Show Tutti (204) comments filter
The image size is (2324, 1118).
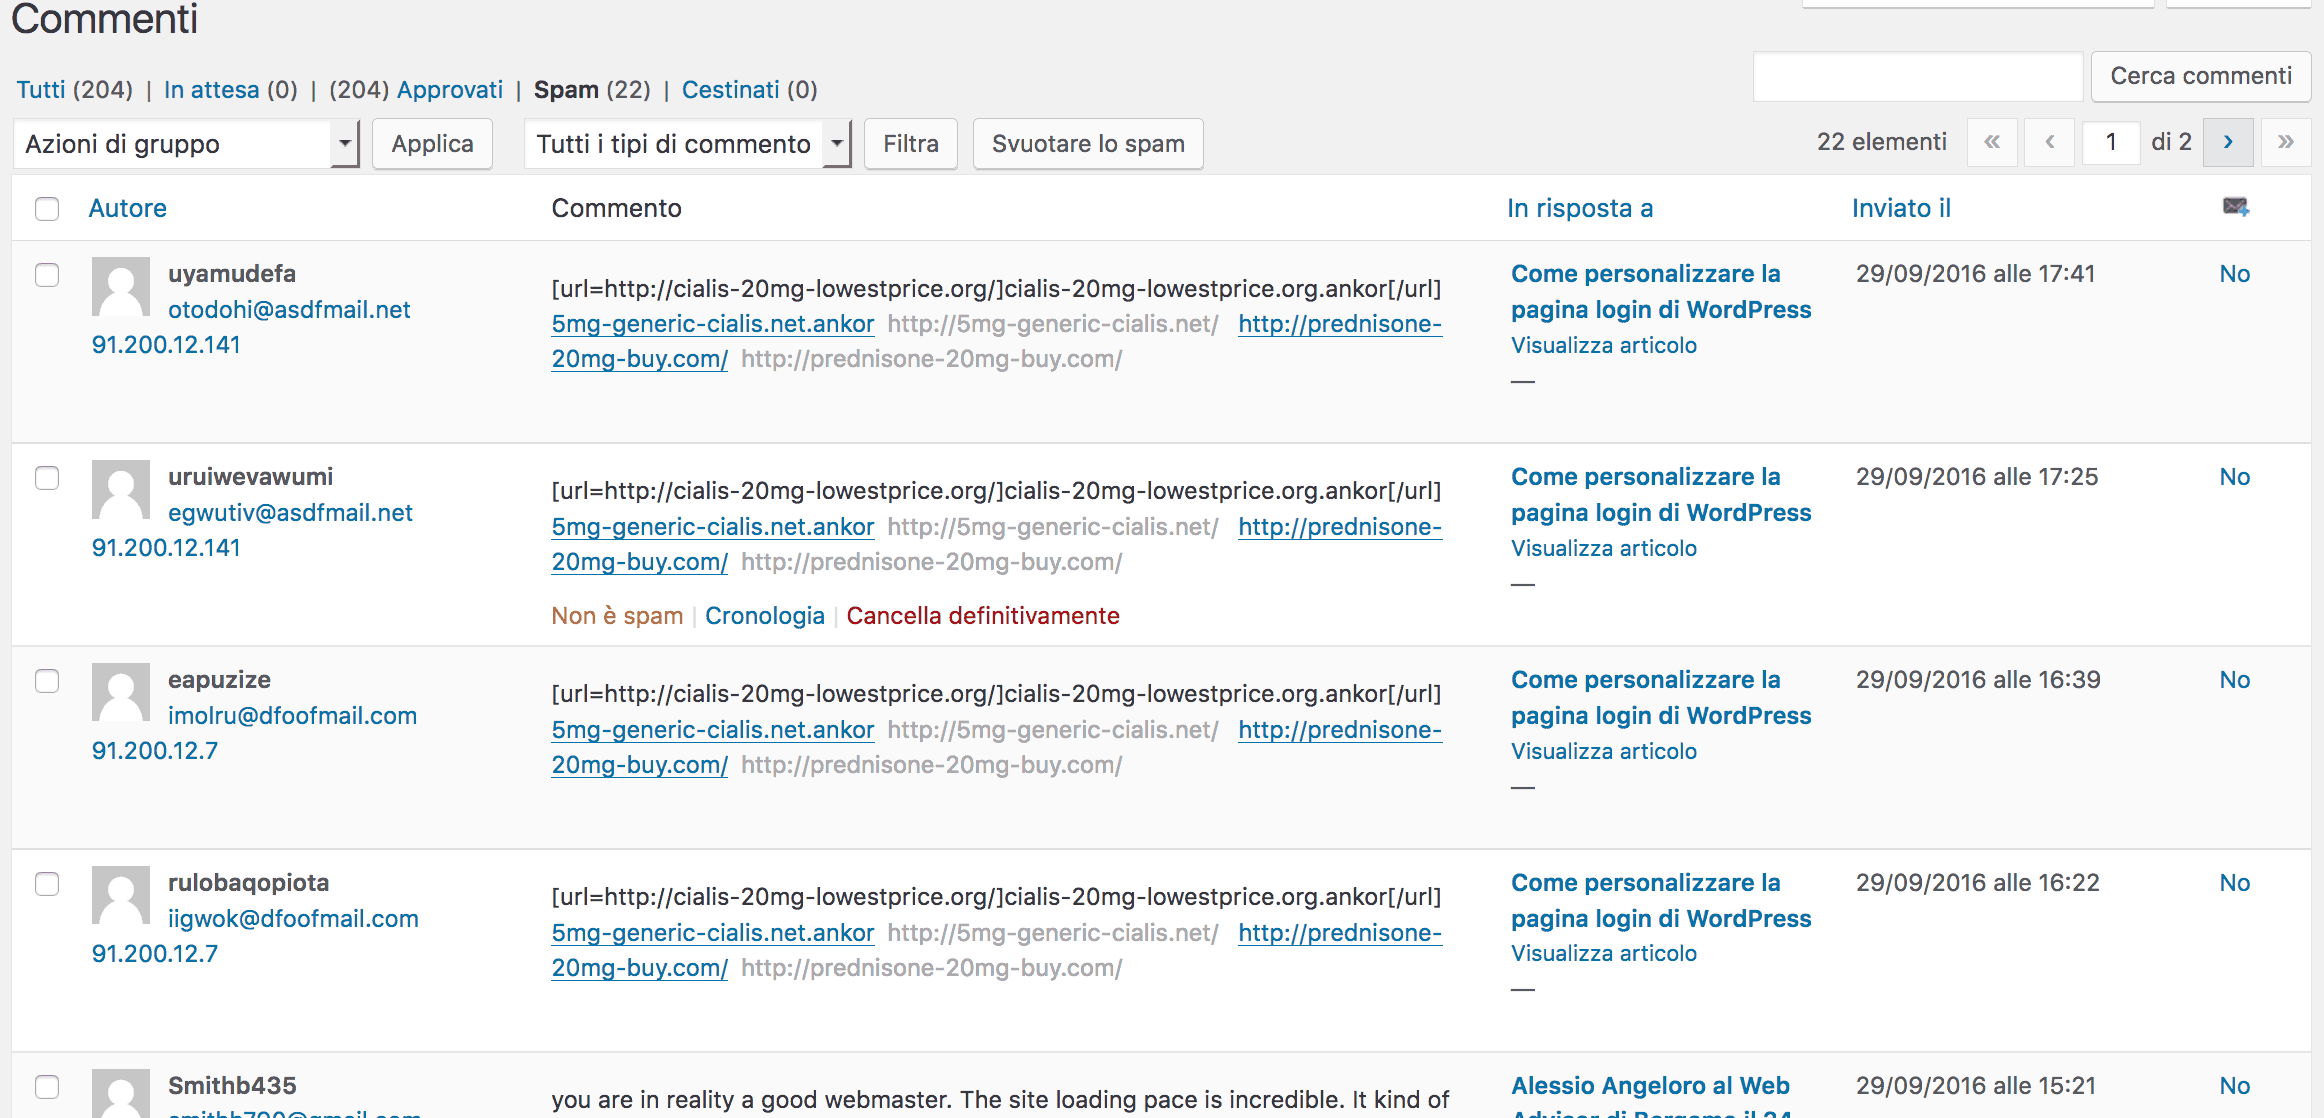[x=75, y=90]
